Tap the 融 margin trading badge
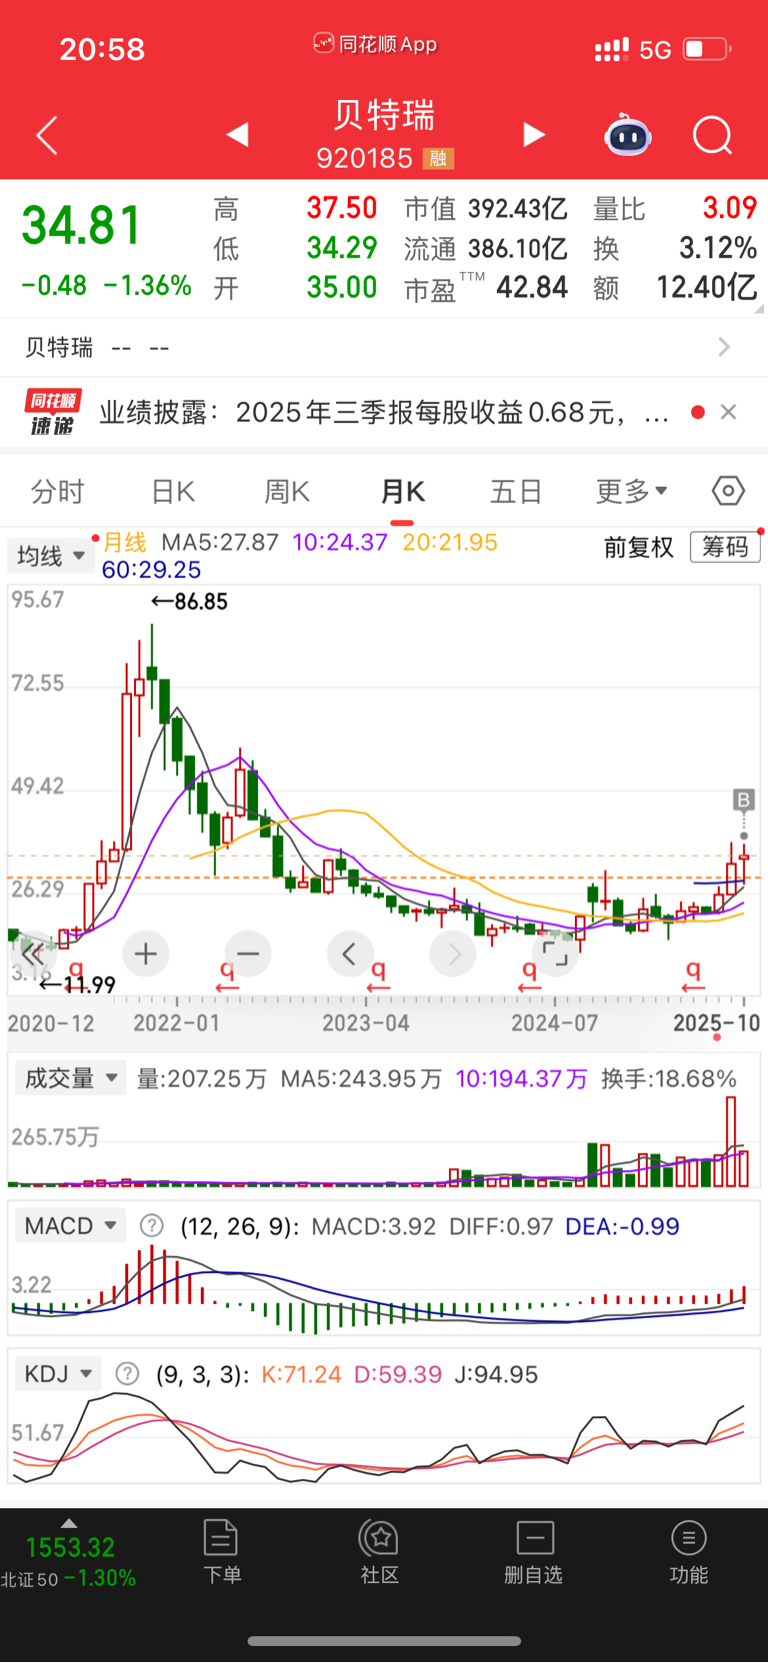768x1663 pixels. coord(438,158)
